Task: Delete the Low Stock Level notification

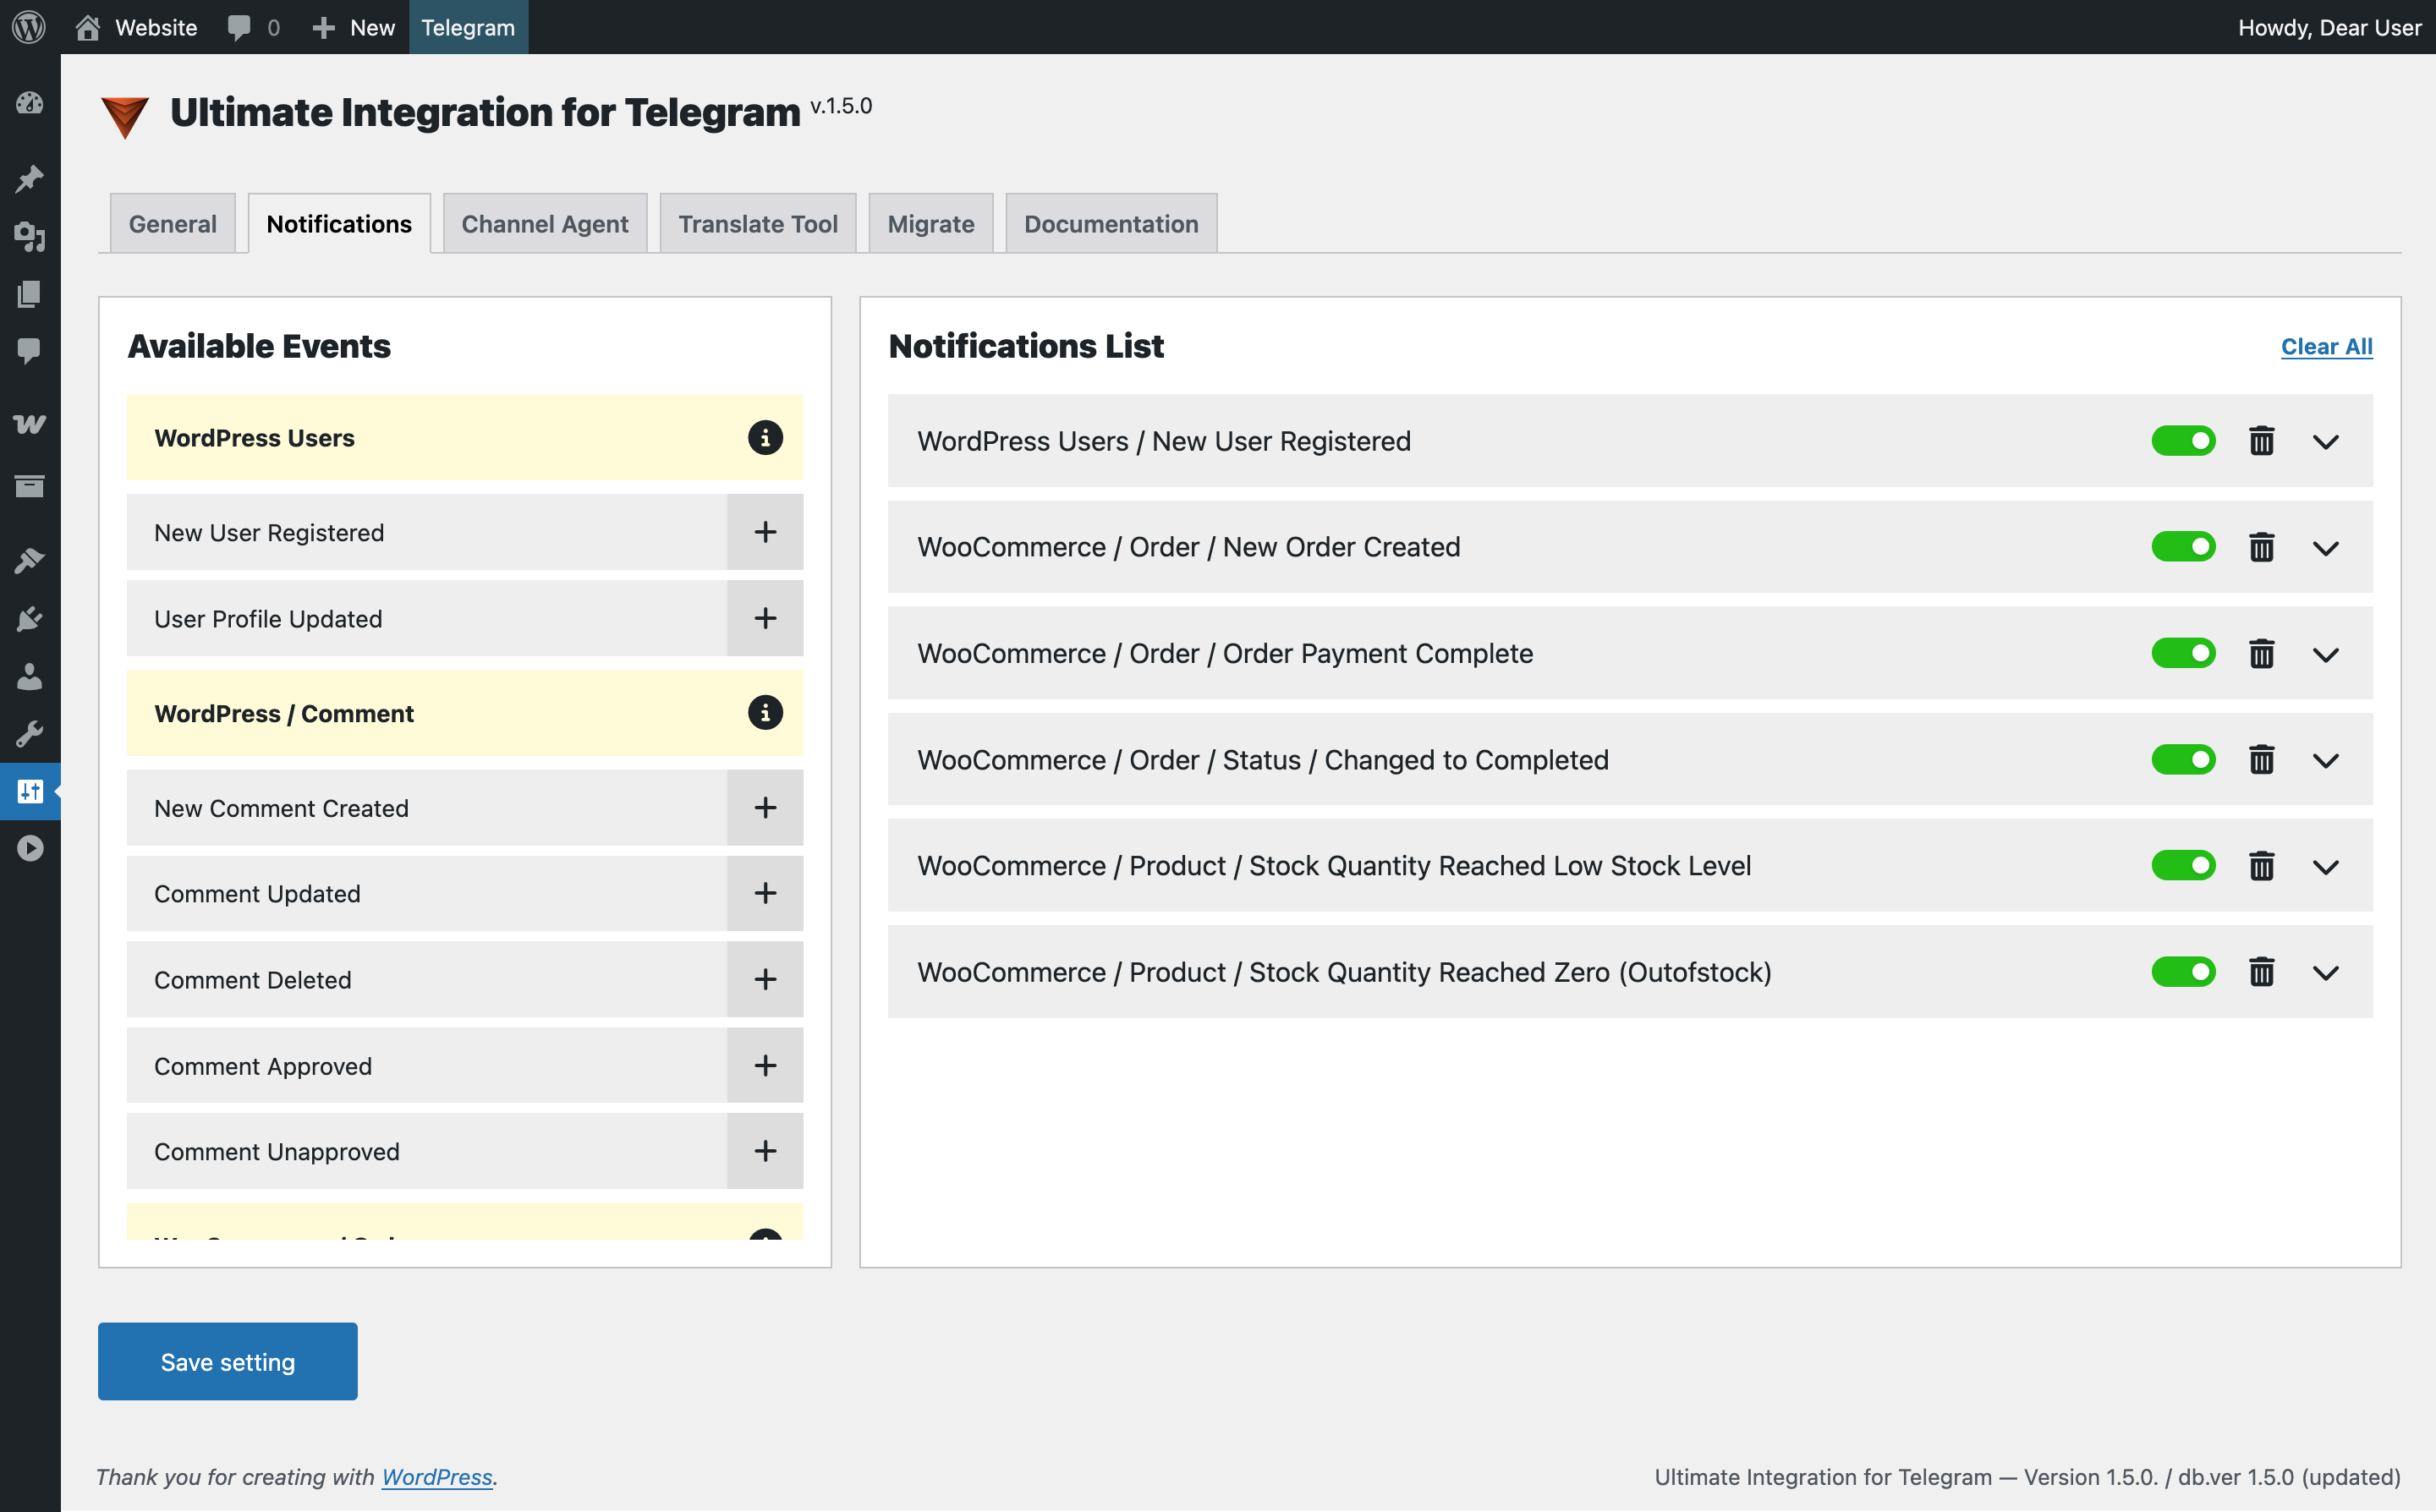Action: coord(2262,866)
